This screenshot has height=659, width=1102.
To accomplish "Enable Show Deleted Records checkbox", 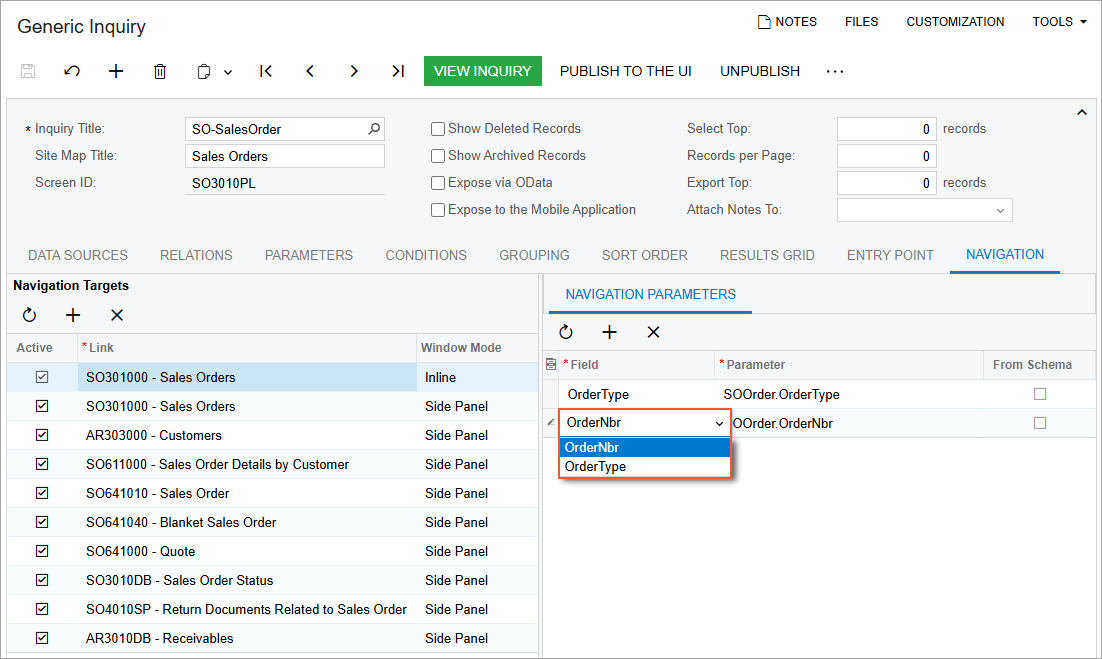I will [438, 129].
